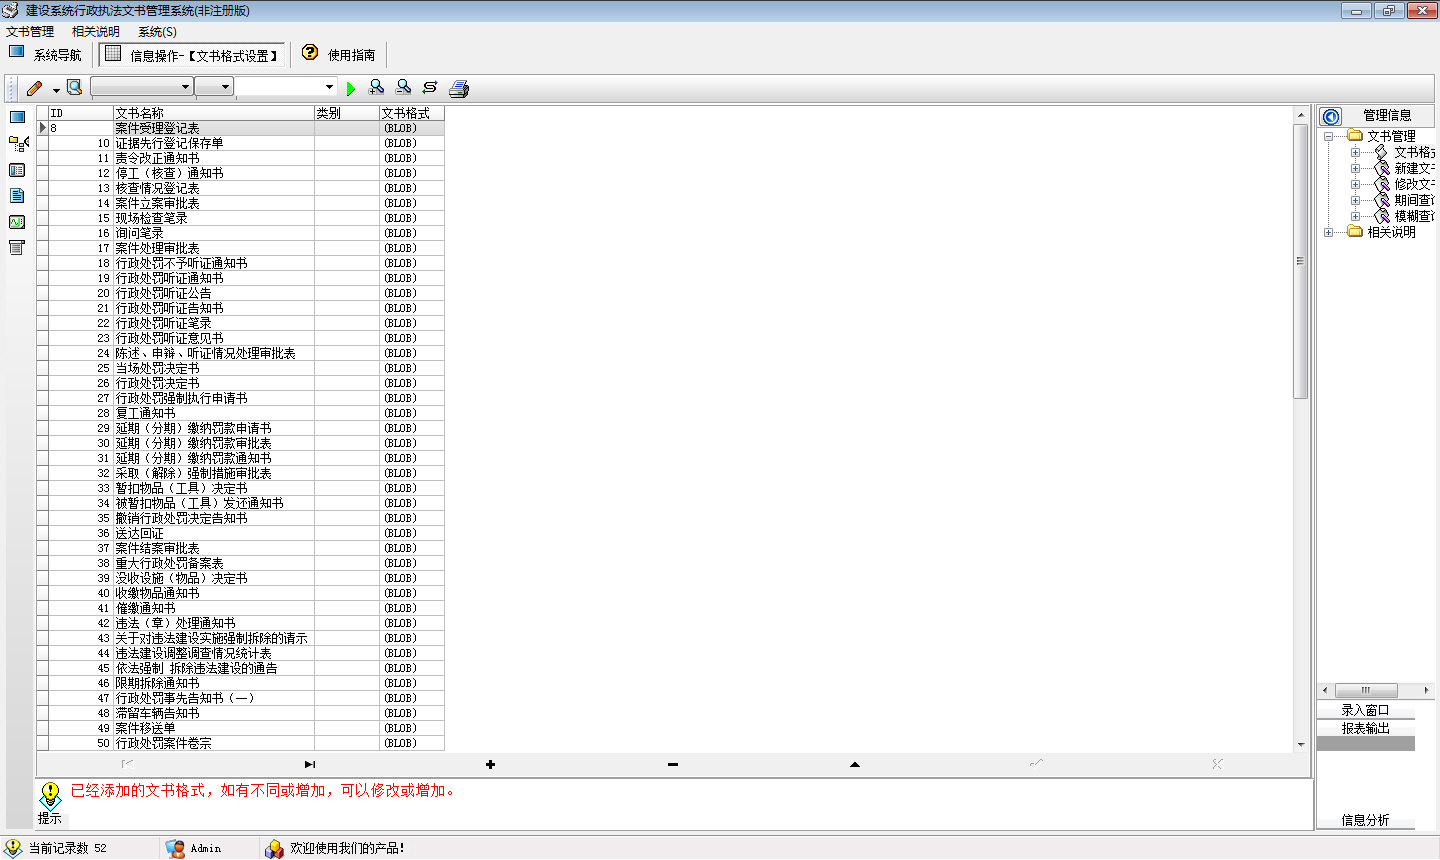Click the grid scrollbar down arrow
1440x860 pixels.
(1301, 744)
